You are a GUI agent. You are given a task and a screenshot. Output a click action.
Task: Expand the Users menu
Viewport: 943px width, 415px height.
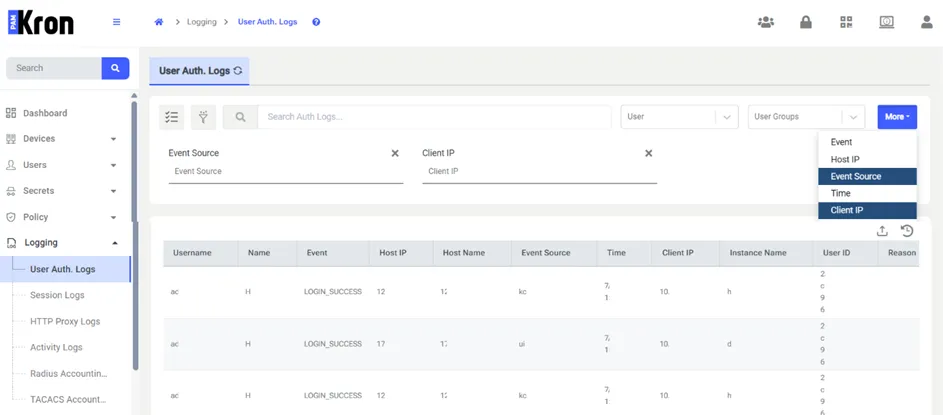click(65, 165)
